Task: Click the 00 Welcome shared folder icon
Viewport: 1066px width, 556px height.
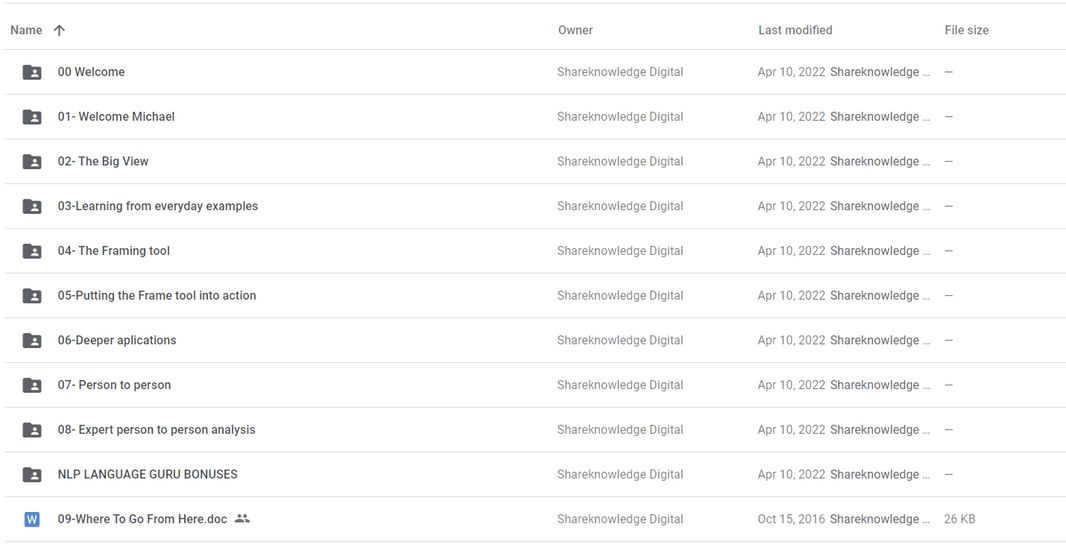Action: tap(32, 72)
